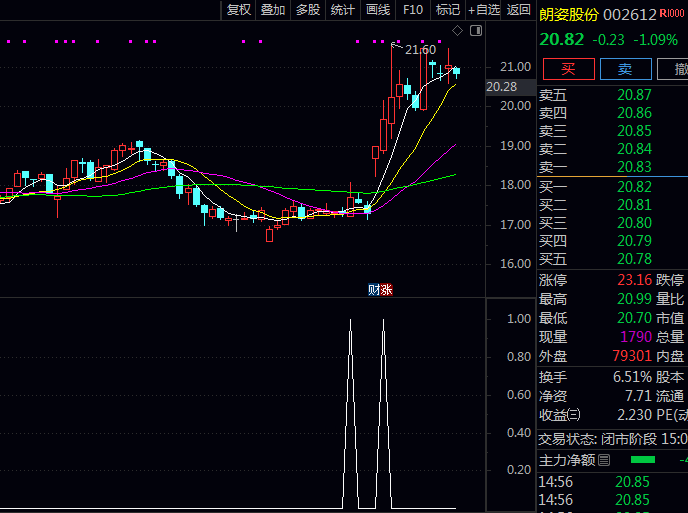This screenshot has width=688, height=513.
Task: Select stock code 002612
Action: (x=630, y=15)
